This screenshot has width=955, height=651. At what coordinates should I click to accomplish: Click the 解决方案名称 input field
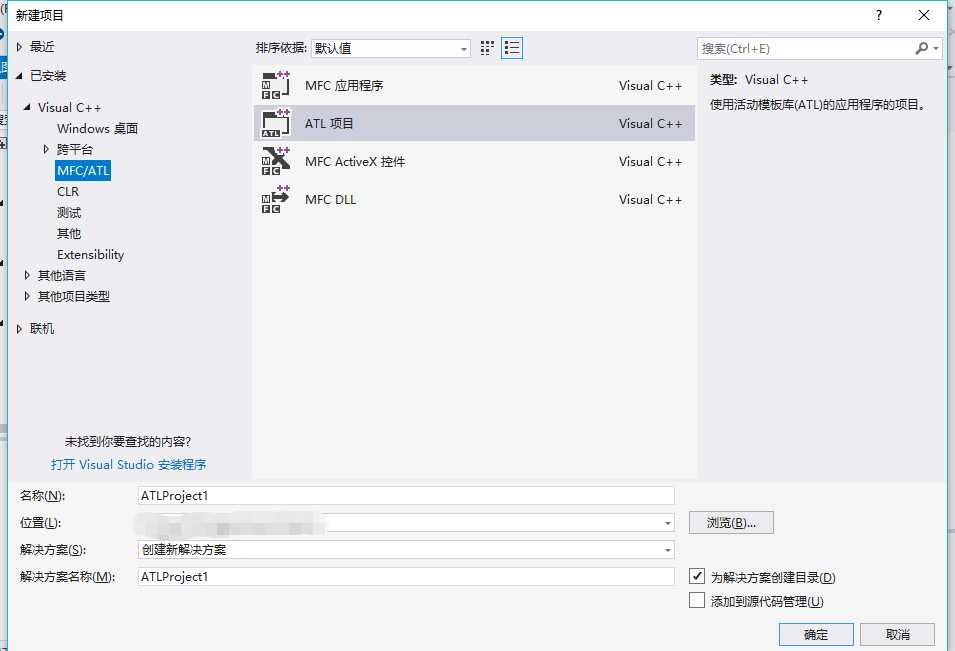406,576
